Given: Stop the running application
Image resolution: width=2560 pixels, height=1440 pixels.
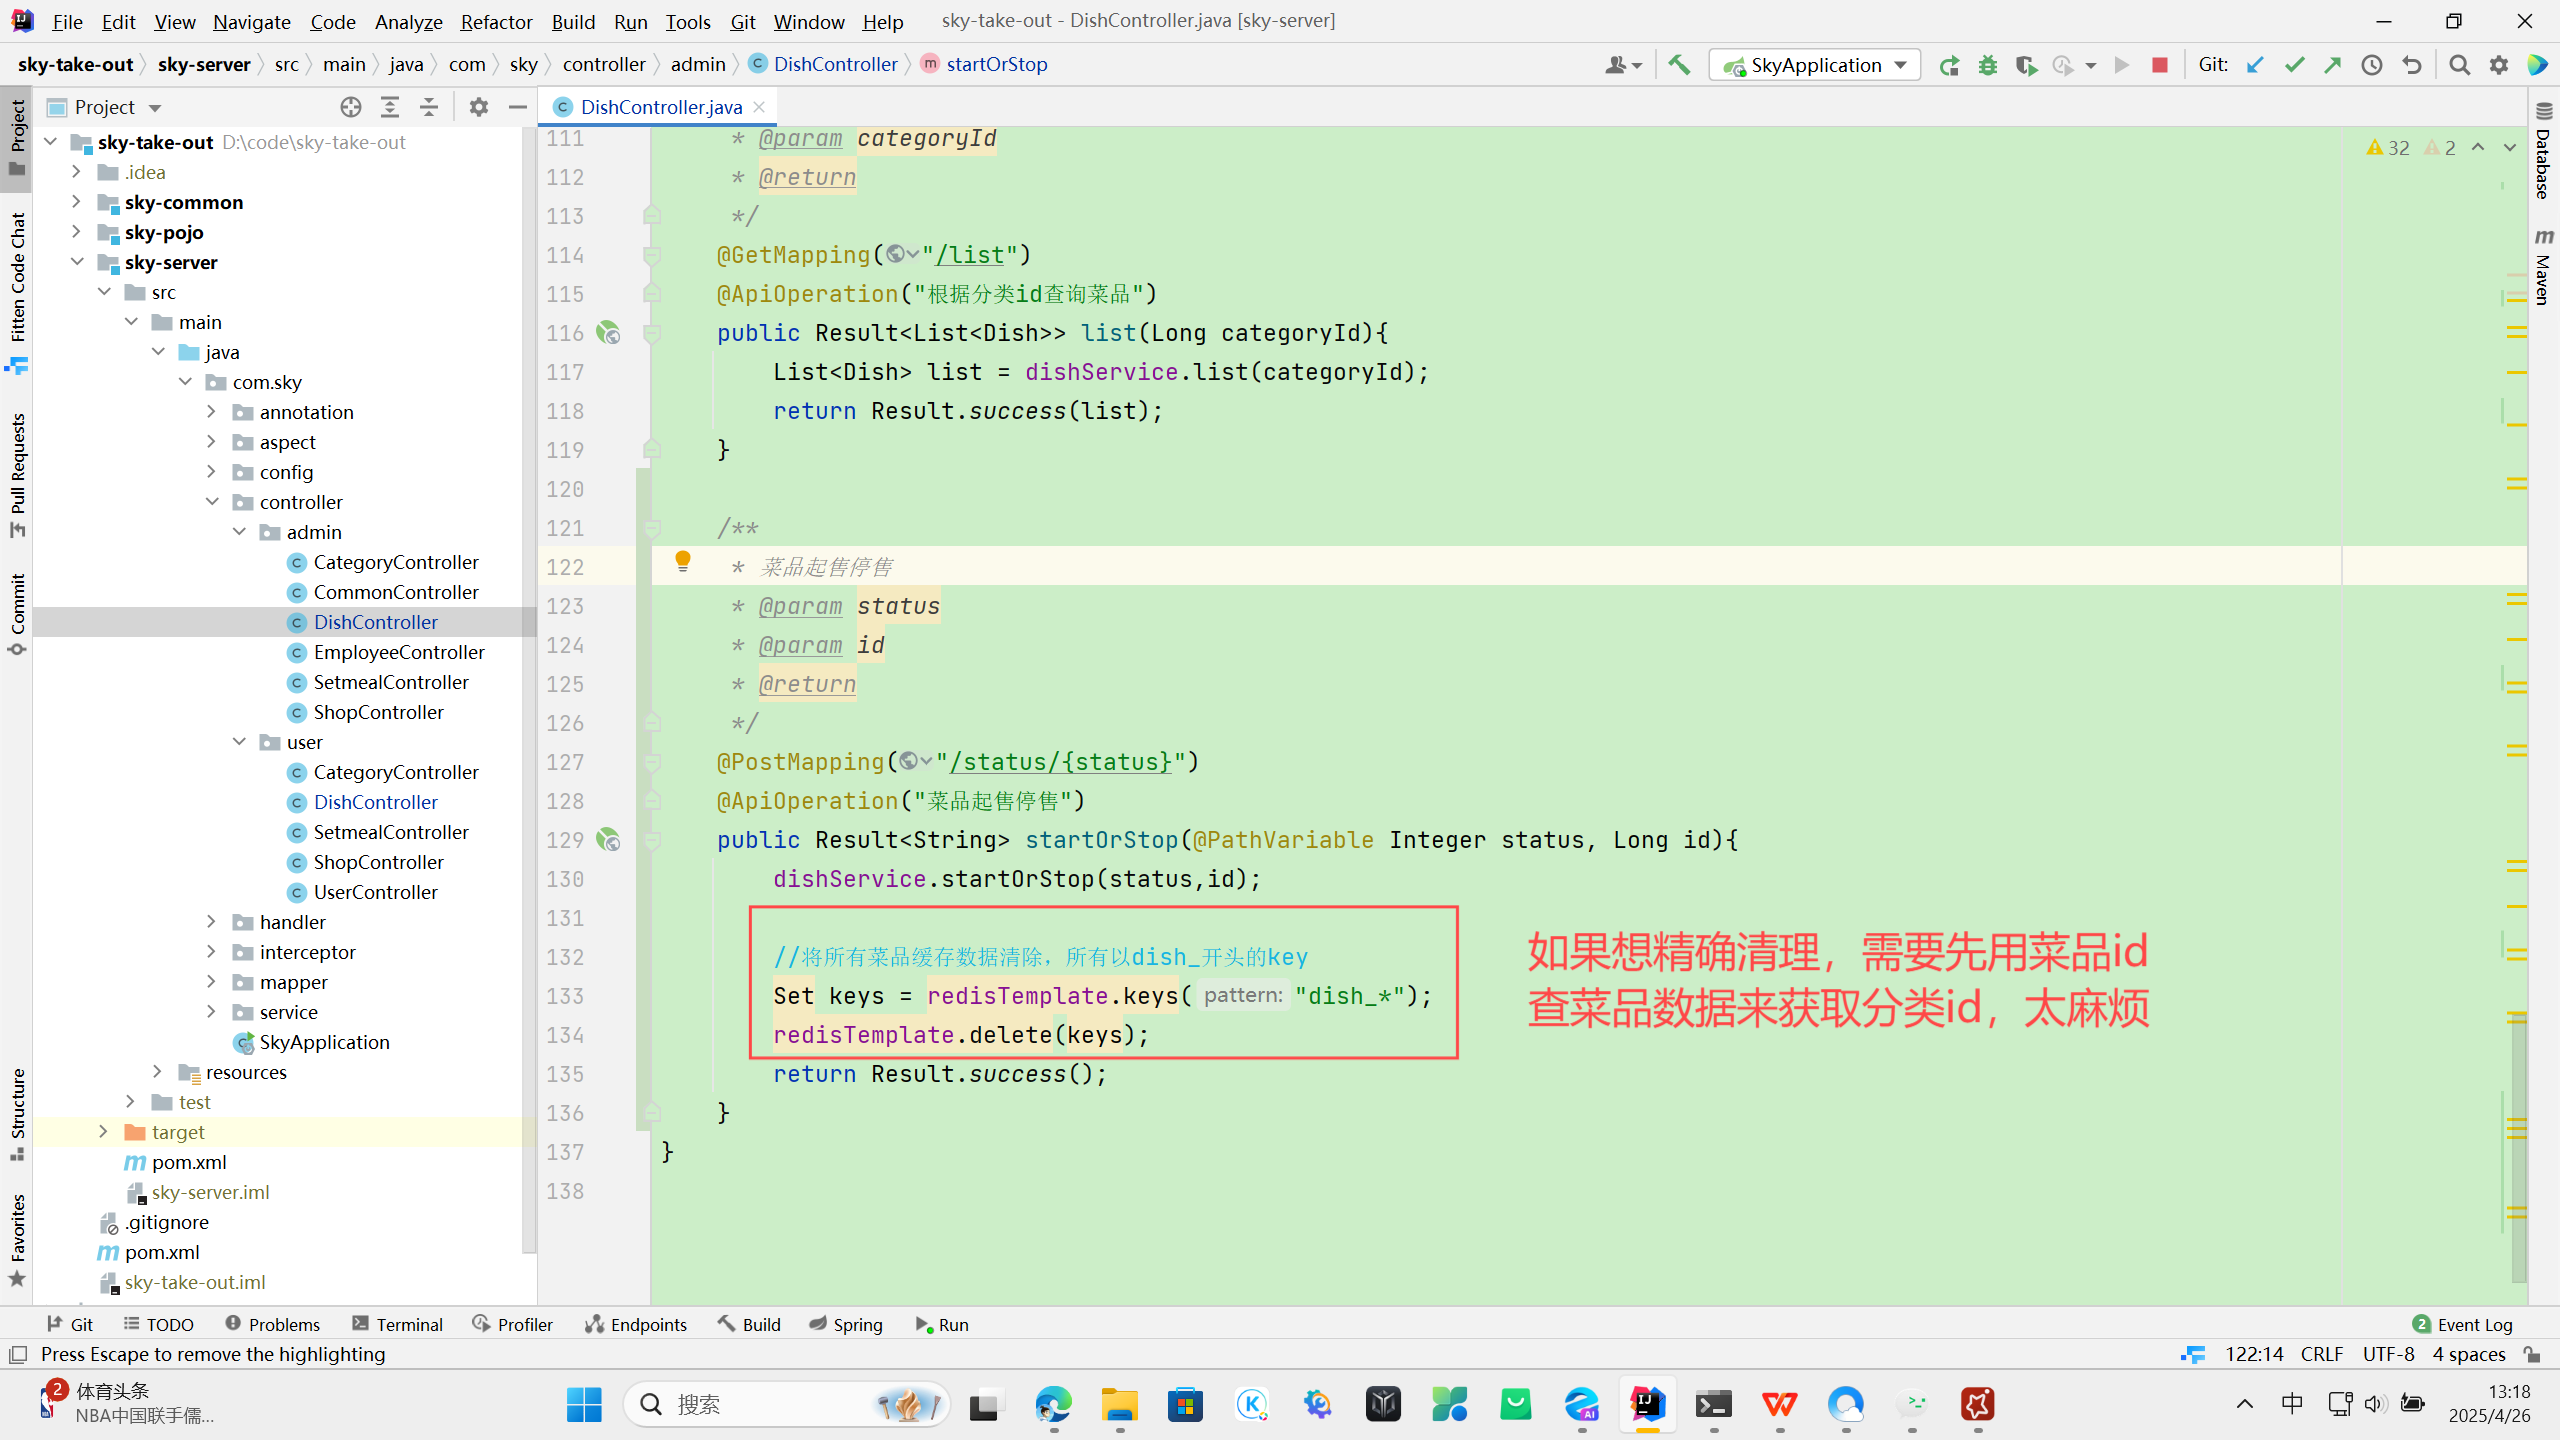Looking at the screenshot, I should coord(2160,65).
